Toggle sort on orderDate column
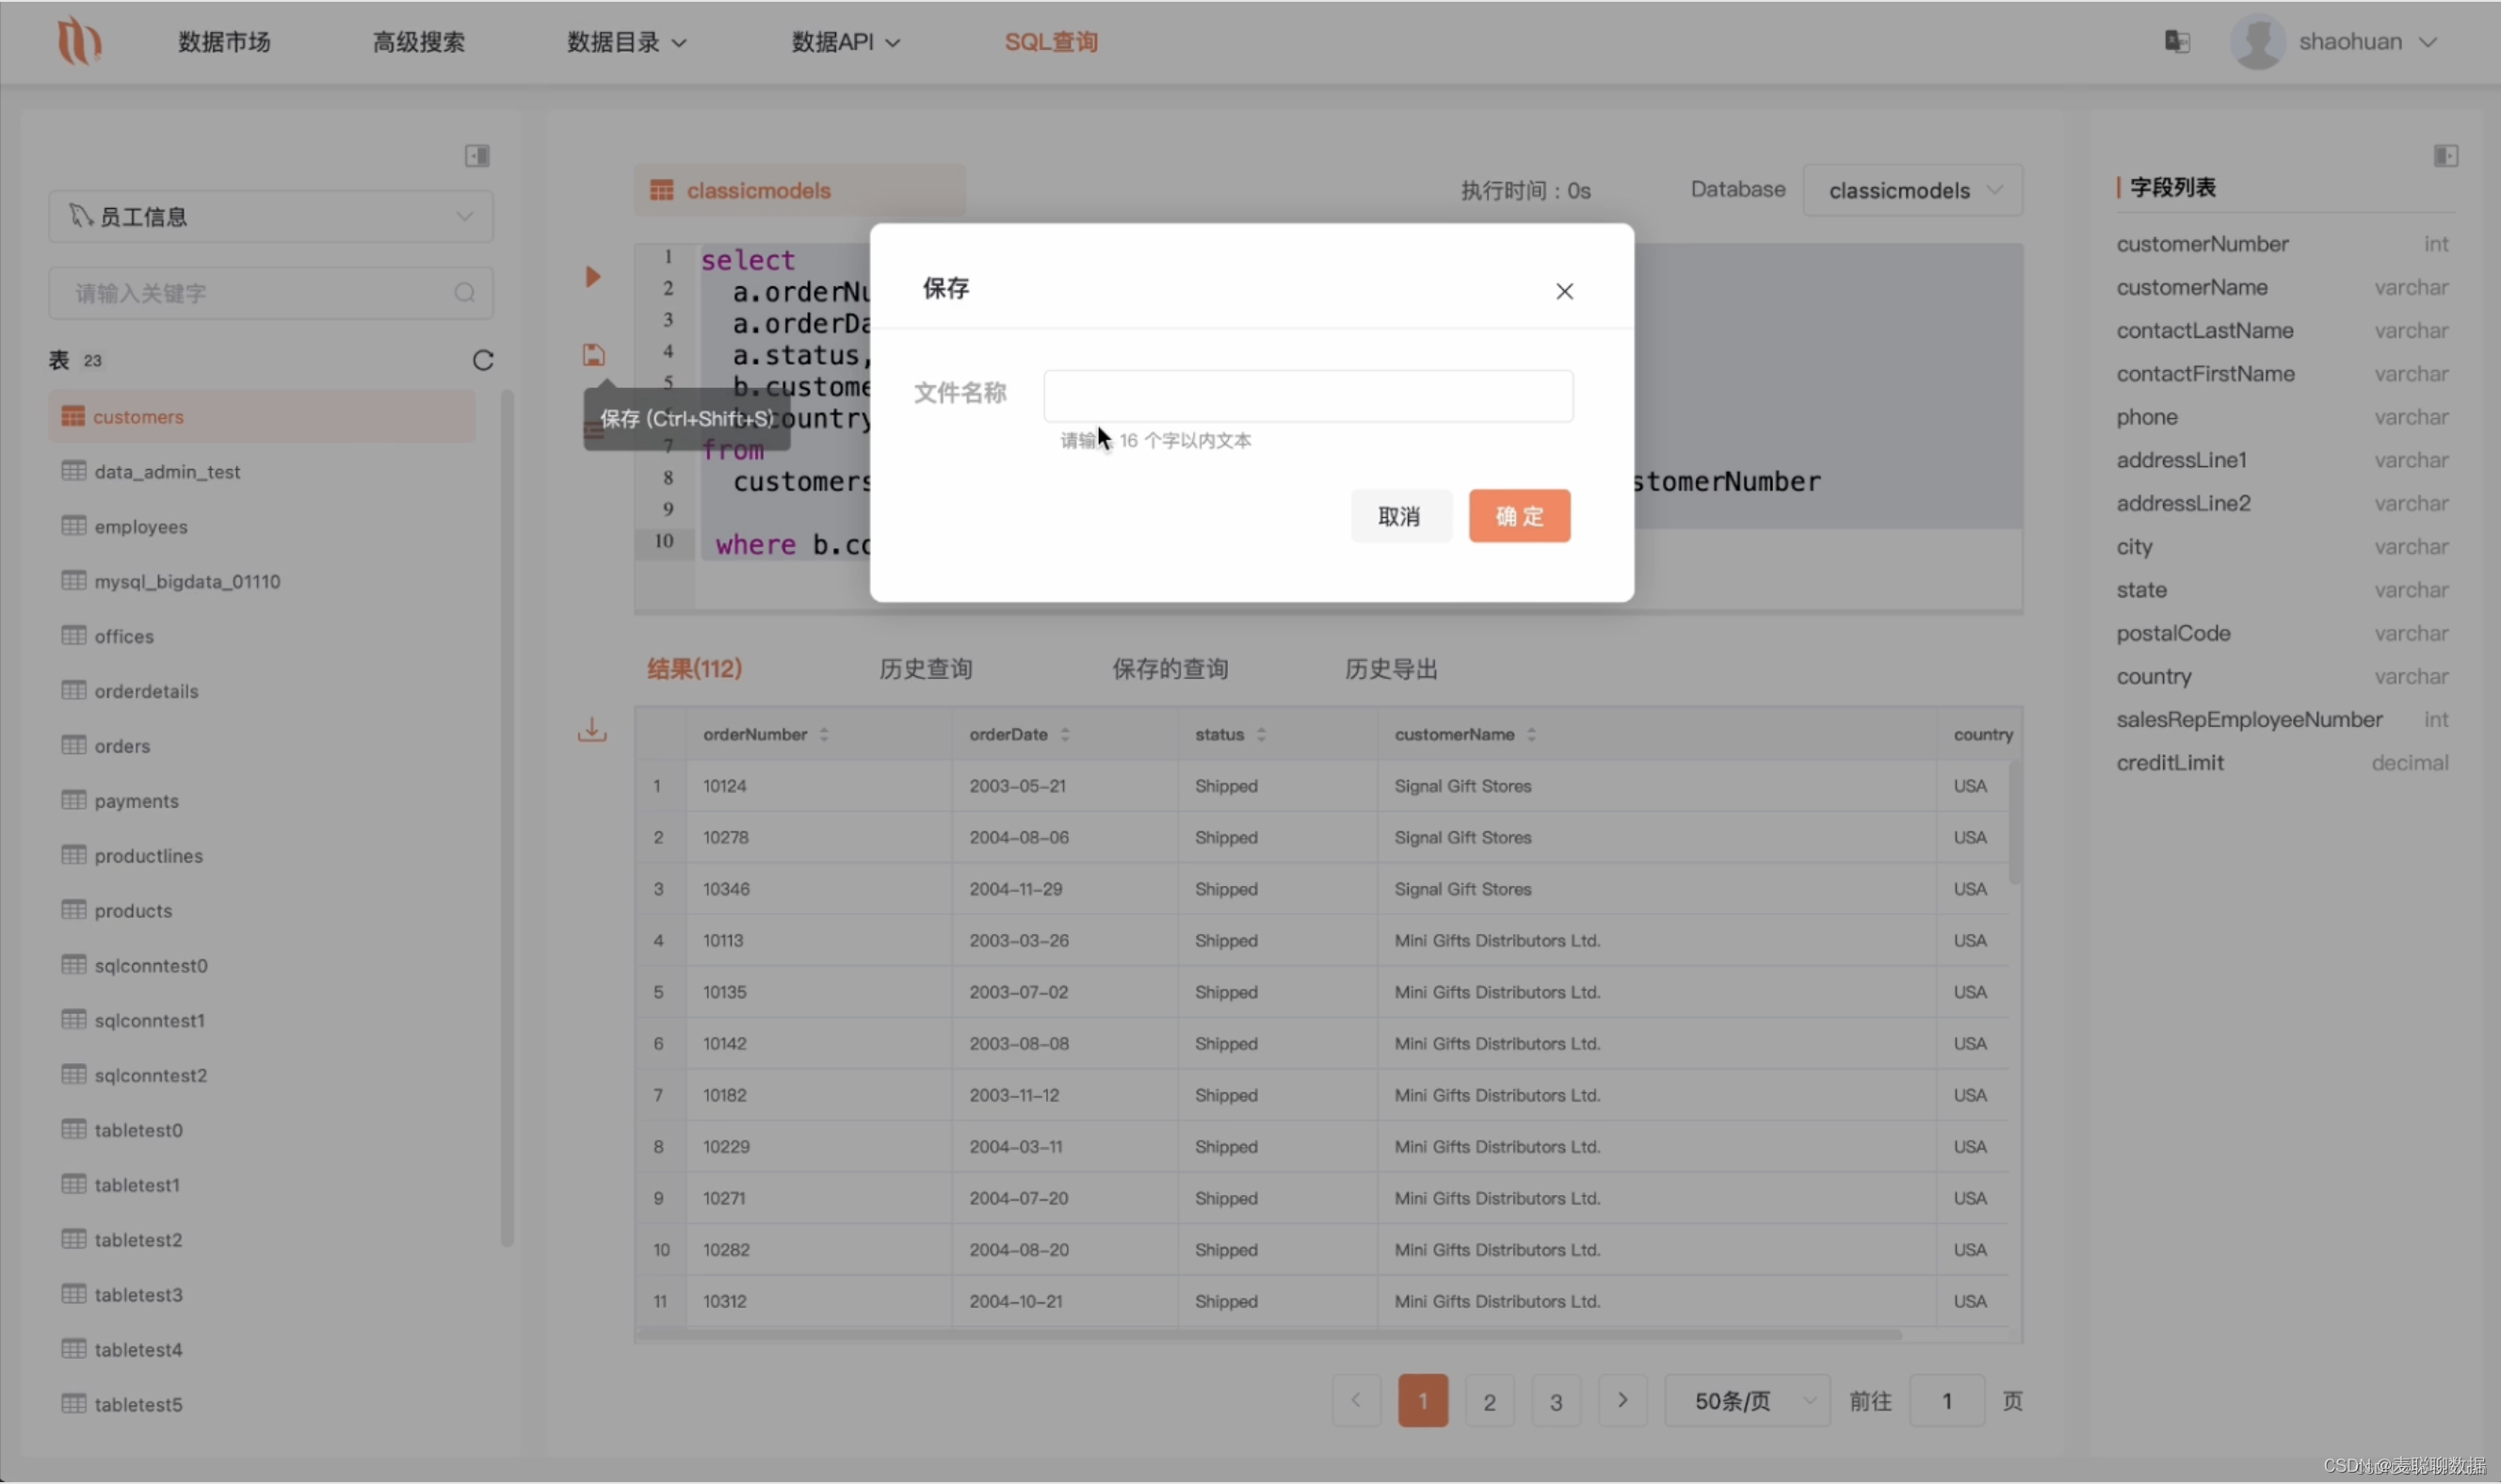2501x1484 pixels. click(1065, 735)
